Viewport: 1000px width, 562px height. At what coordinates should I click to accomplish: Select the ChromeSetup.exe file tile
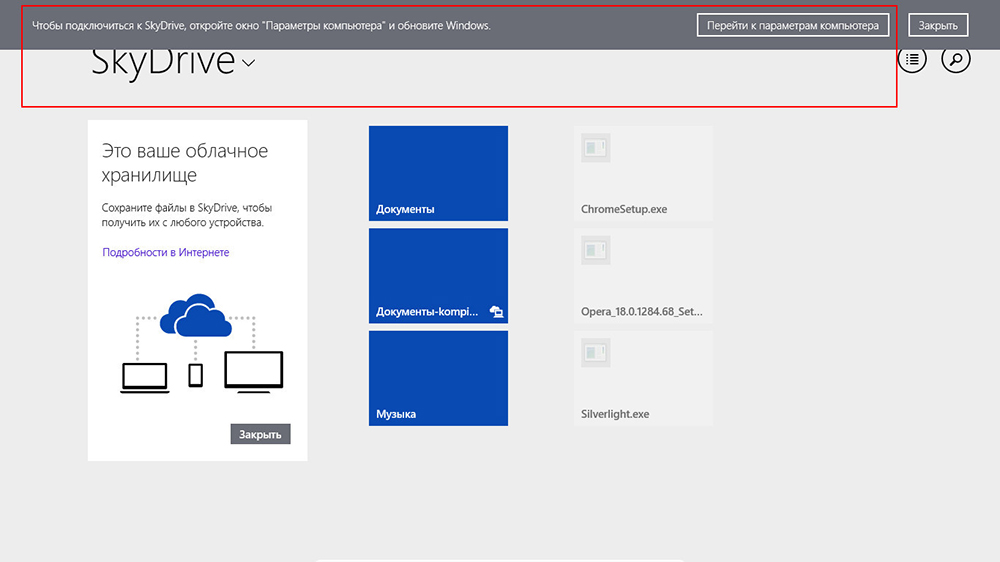(643, 173)
